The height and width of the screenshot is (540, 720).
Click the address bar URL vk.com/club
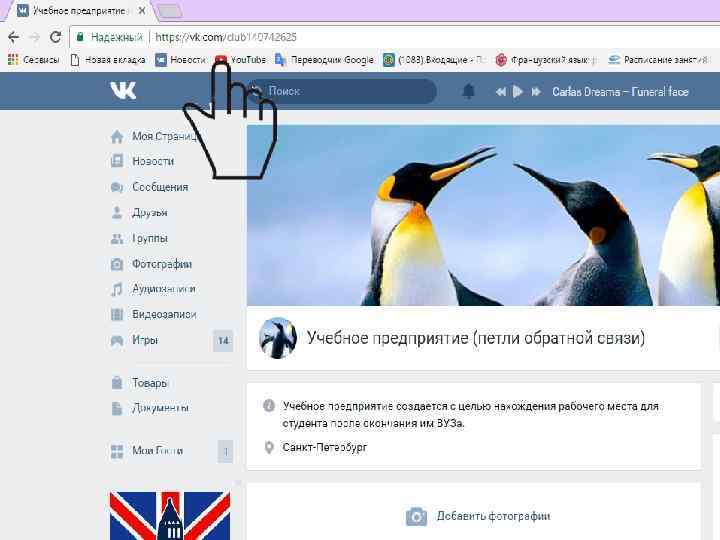point(226,37)
